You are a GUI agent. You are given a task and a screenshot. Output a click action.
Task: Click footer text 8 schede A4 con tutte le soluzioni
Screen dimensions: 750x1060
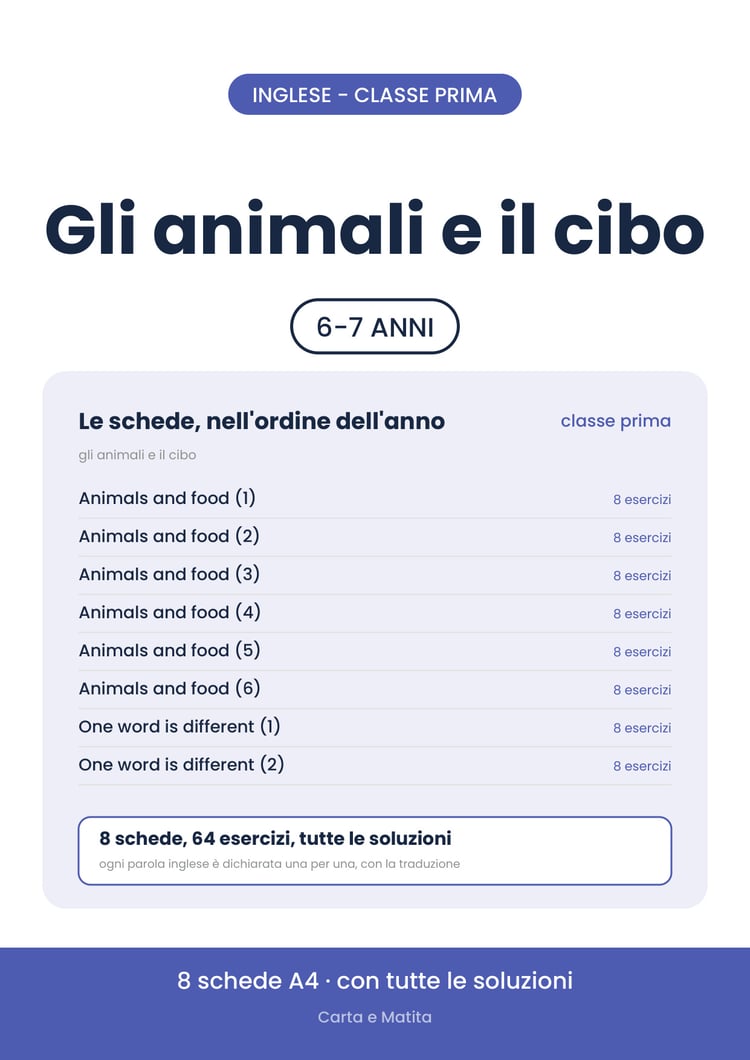[x=375, y=980]
